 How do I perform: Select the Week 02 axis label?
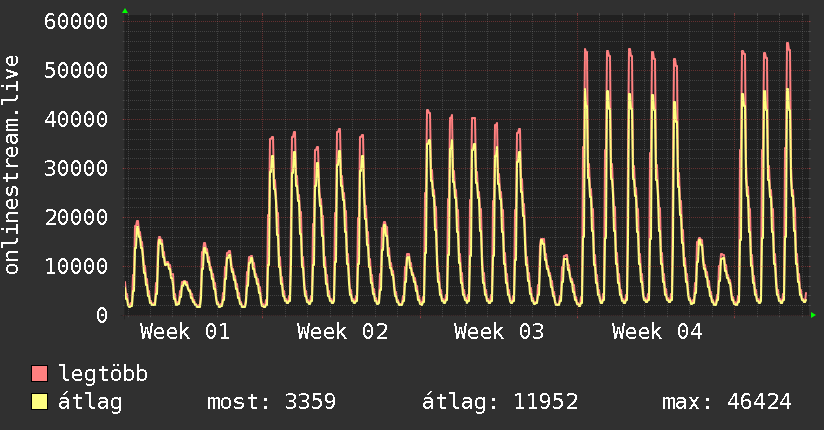[342, 332]
